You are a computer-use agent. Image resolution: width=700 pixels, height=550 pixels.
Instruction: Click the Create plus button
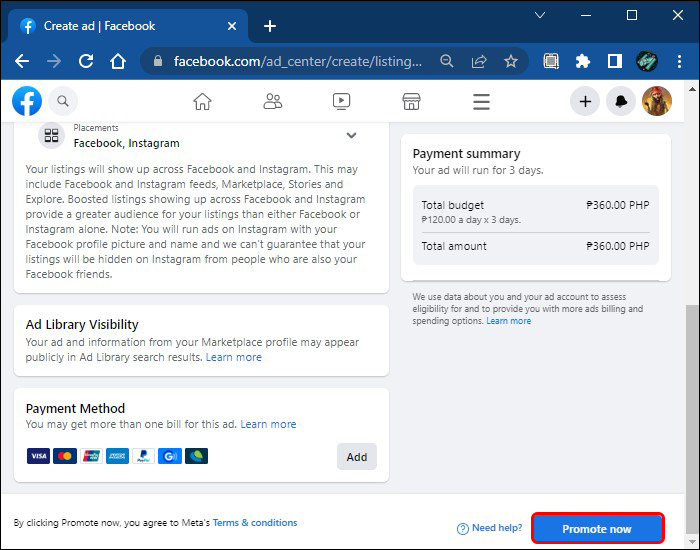click(x=585, y=101)
